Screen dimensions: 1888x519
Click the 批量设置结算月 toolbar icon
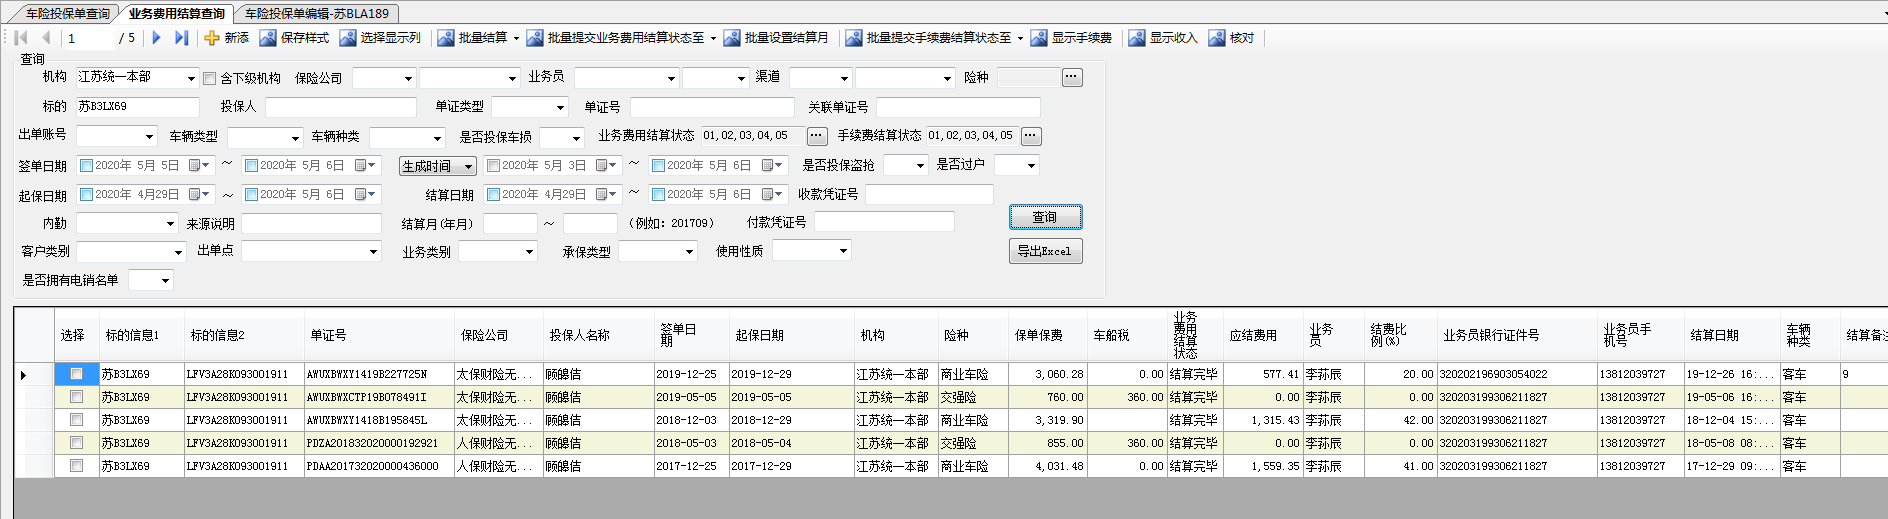tap(732, 38)
